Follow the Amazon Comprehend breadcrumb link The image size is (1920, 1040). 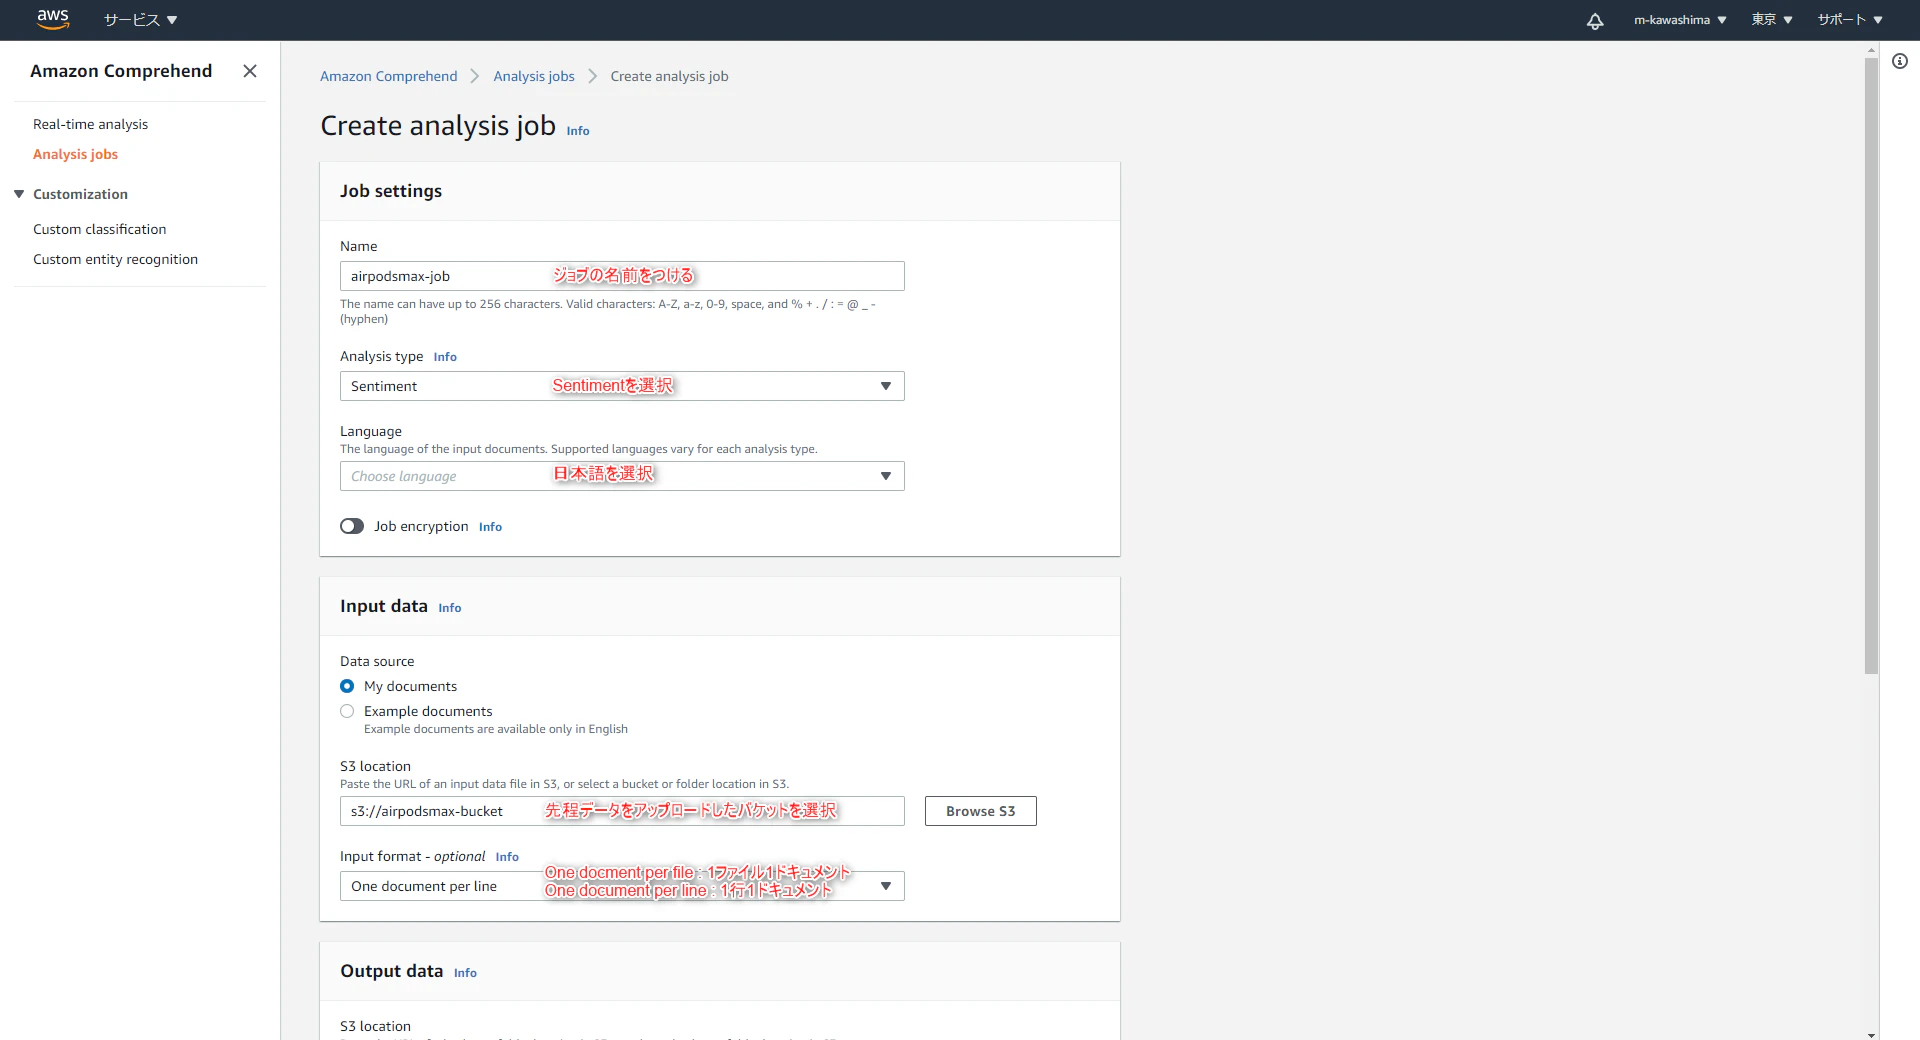pos(388,76)
